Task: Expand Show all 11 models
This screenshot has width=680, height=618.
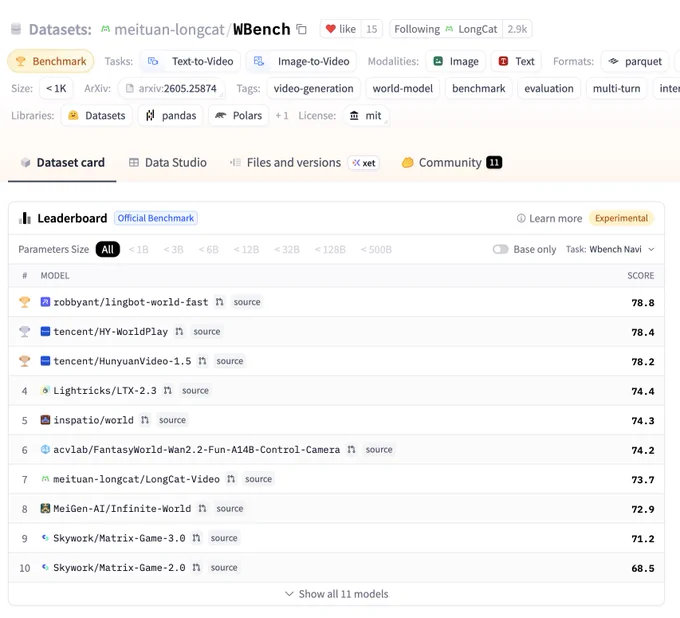Action: pyautogui.click(x=337, y=594)
